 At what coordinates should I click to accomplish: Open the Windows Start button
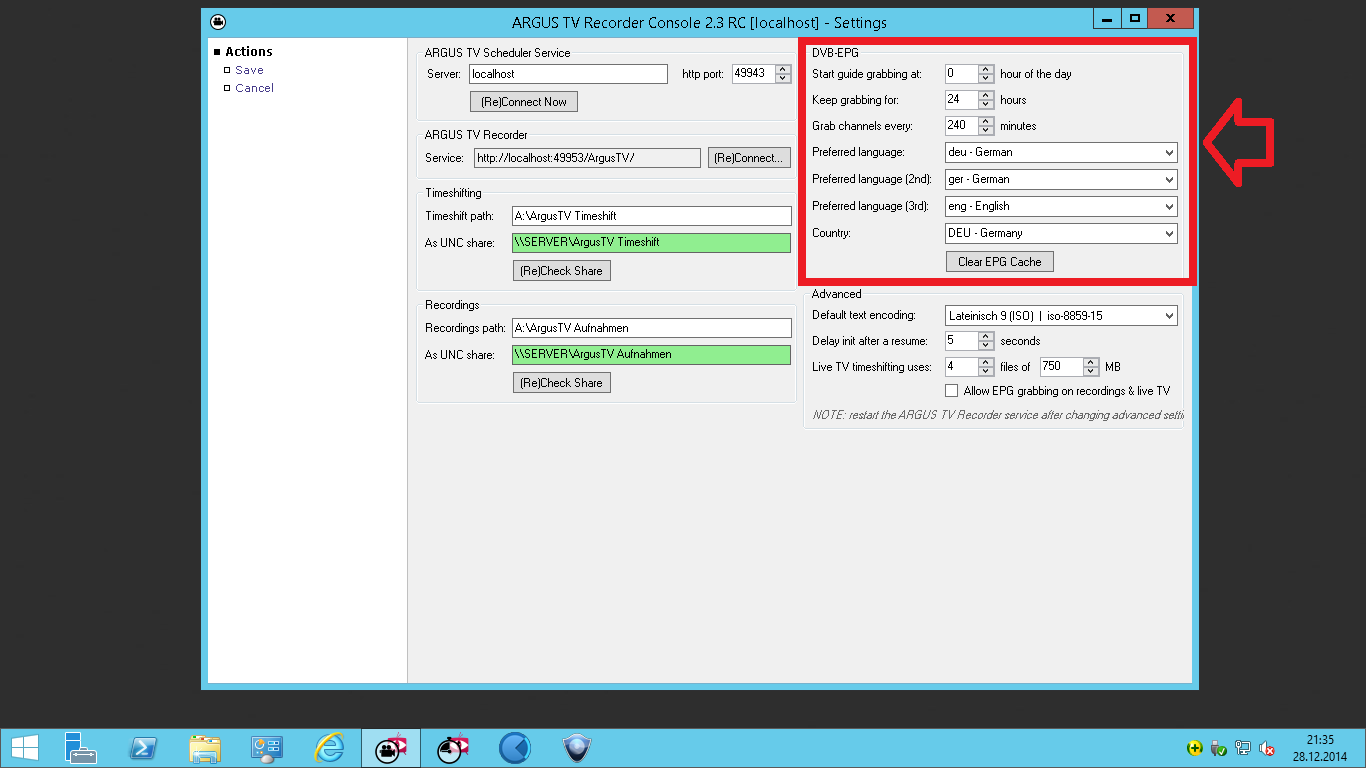(x=24, y=748)
